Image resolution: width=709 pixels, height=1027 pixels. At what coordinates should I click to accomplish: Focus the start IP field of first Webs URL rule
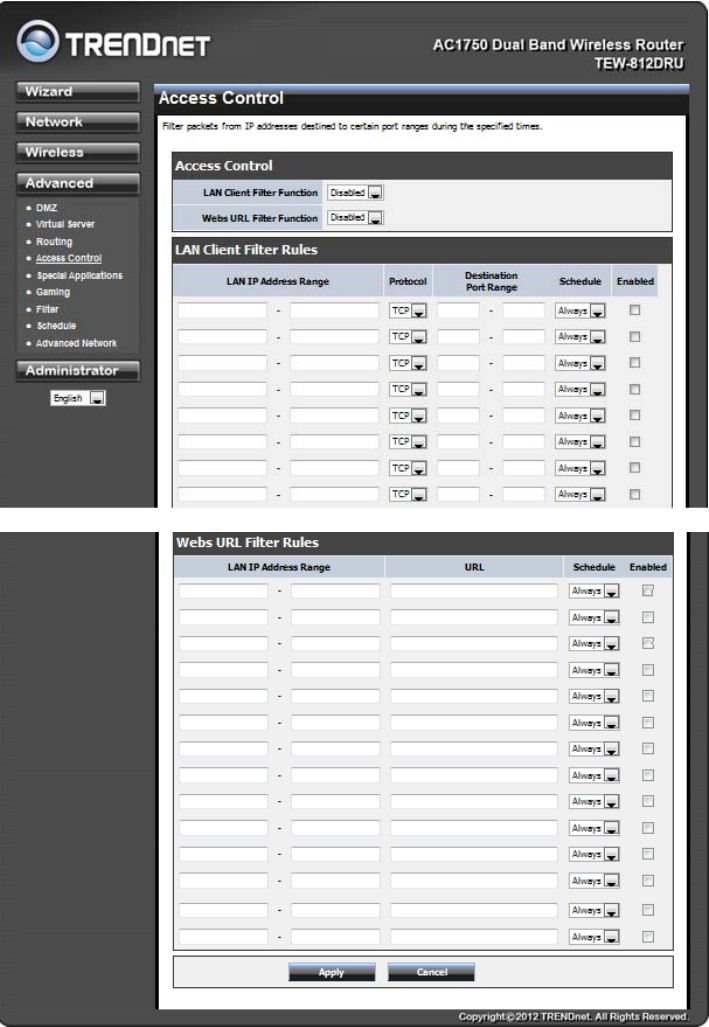(223, 591)
